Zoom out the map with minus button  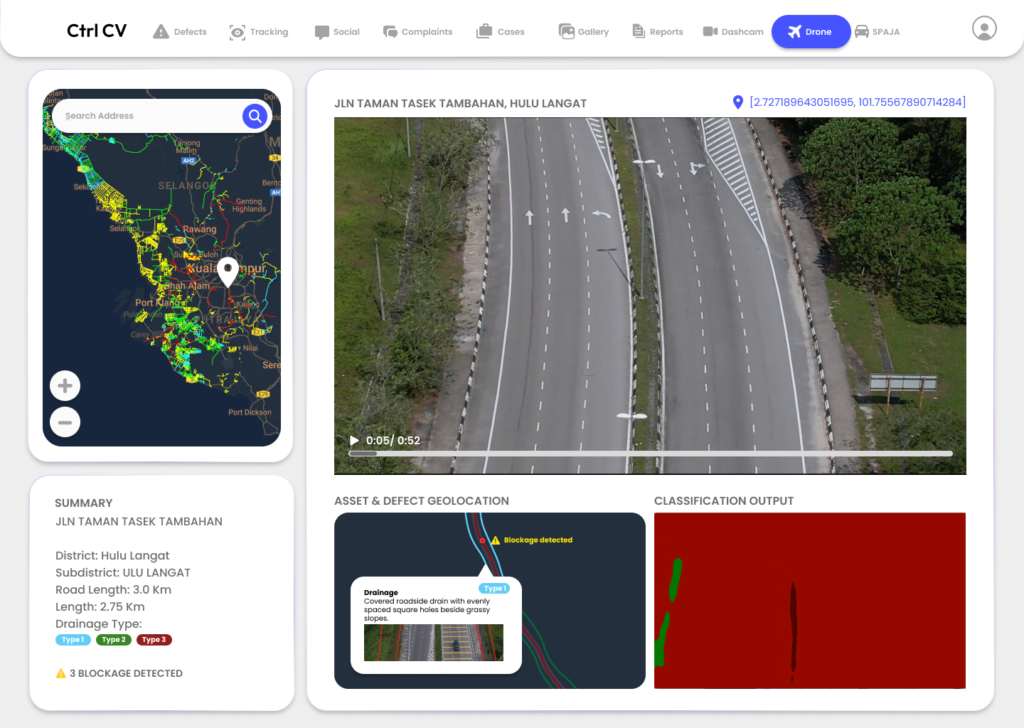tap(65, 422)
